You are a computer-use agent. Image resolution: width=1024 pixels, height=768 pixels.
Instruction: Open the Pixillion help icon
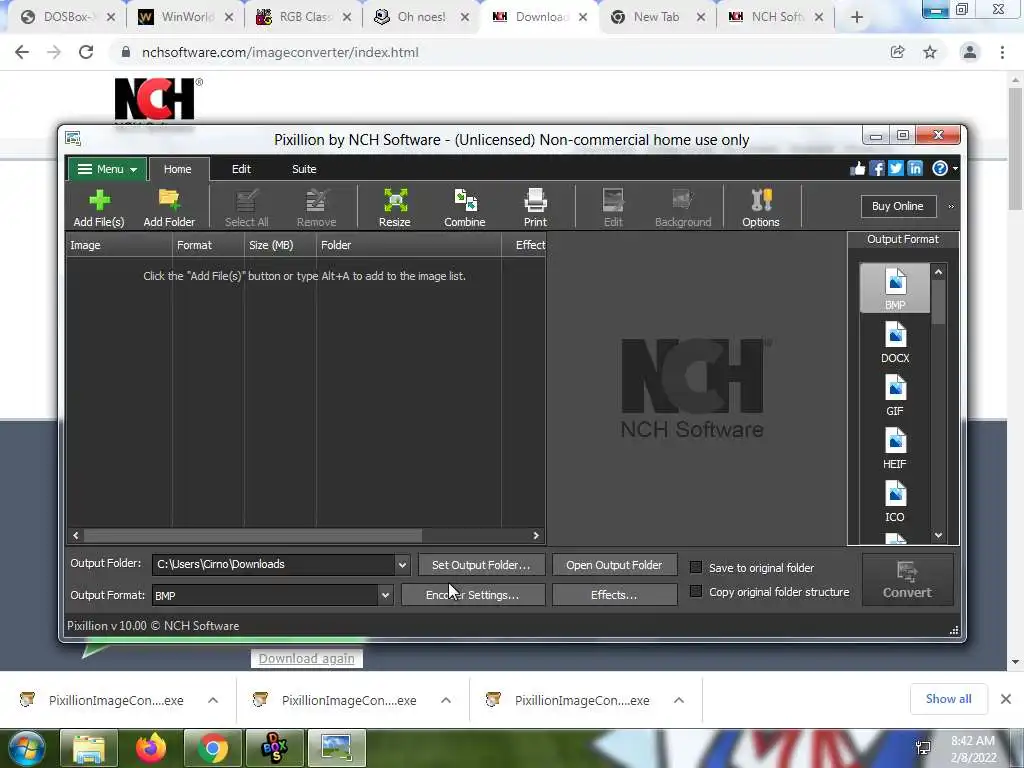[939, 168]
